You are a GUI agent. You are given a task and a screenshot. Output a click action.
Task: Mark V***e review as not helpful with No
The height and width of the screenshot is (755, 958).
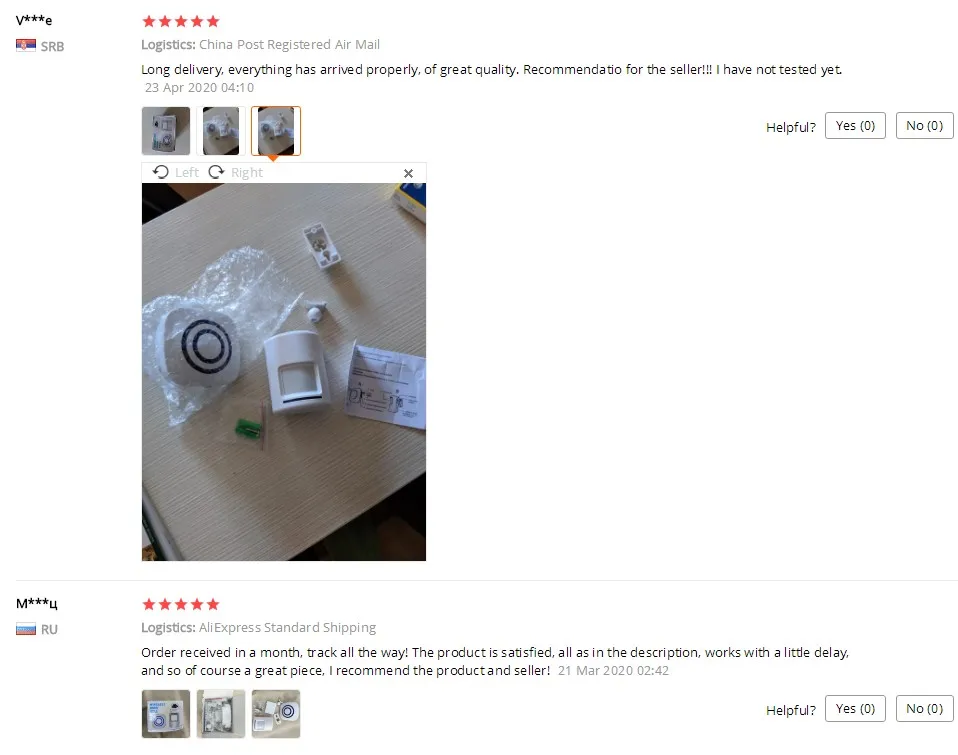point(924,126)
